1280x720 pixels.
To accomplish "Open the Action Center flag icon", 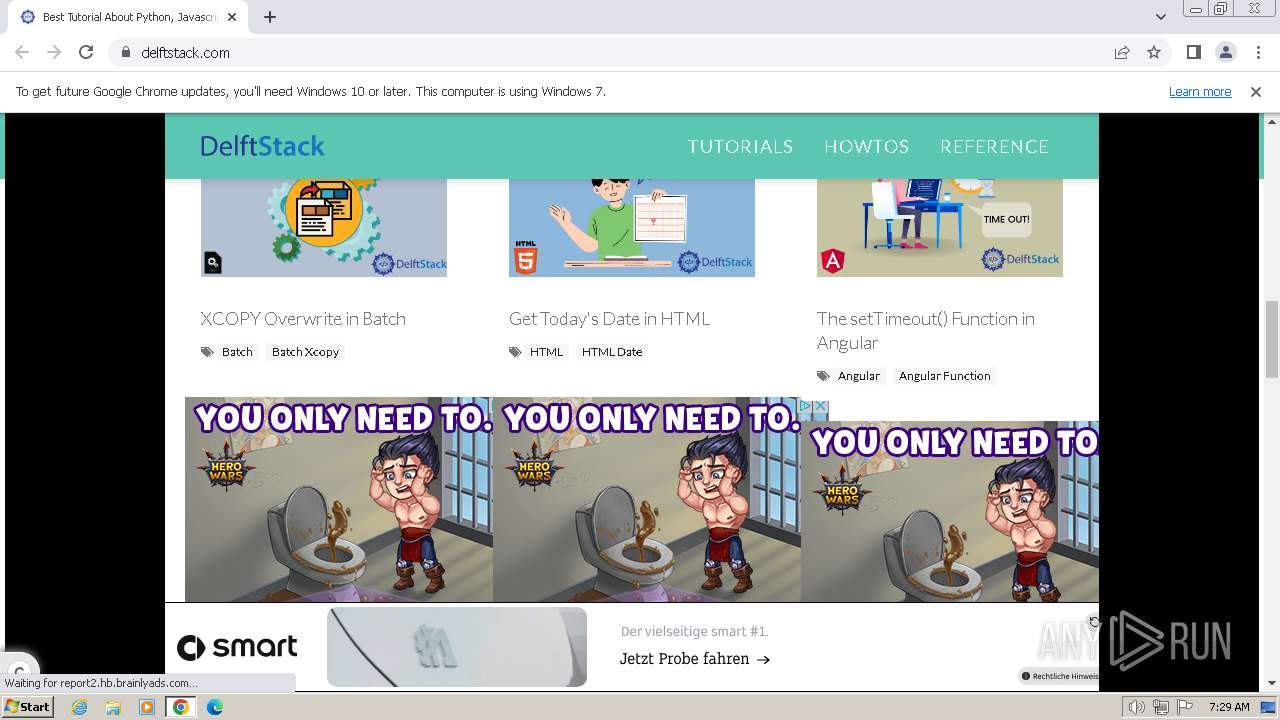I will pyautogui.click(x=1185, y=707).
